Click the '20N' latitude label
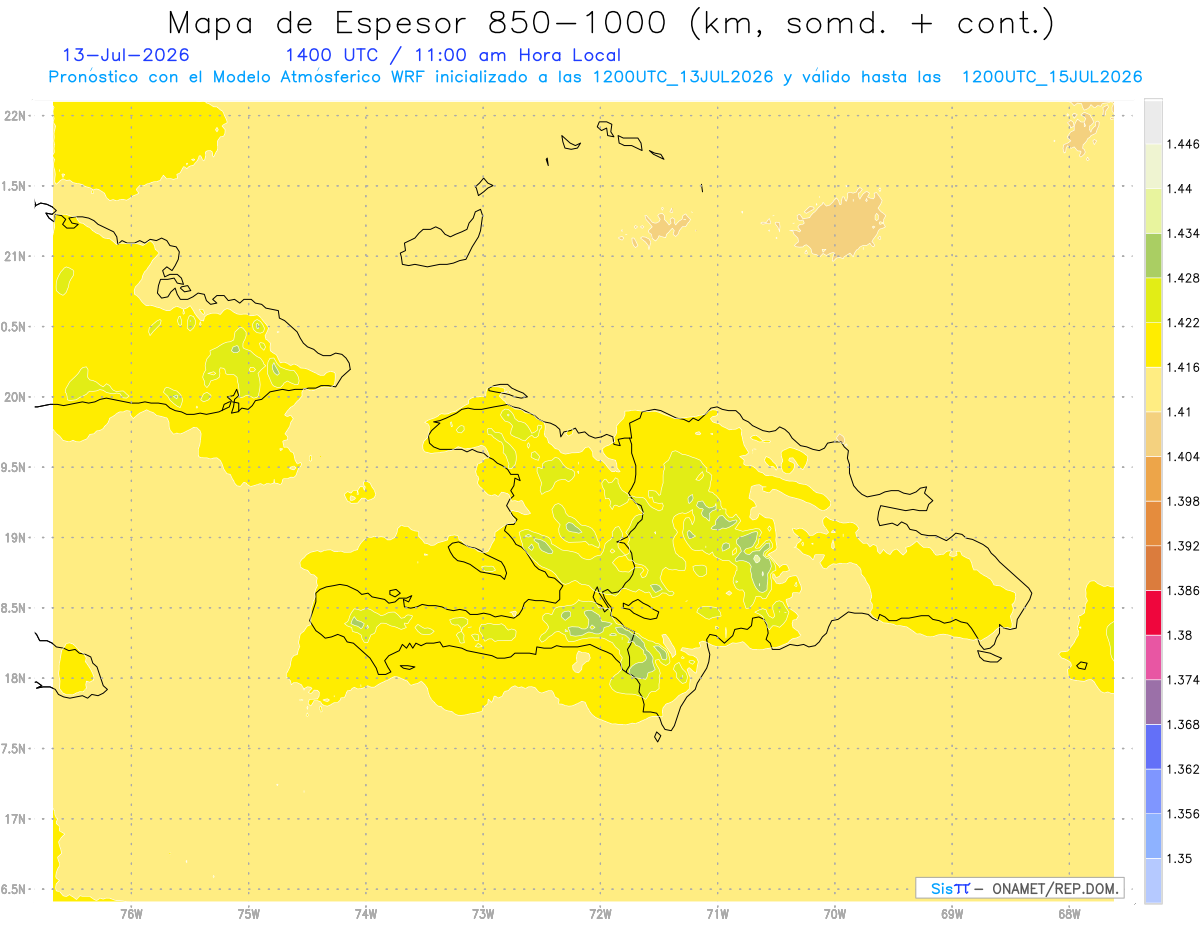This screenshot has height=927, width=1200. [16, 397]
